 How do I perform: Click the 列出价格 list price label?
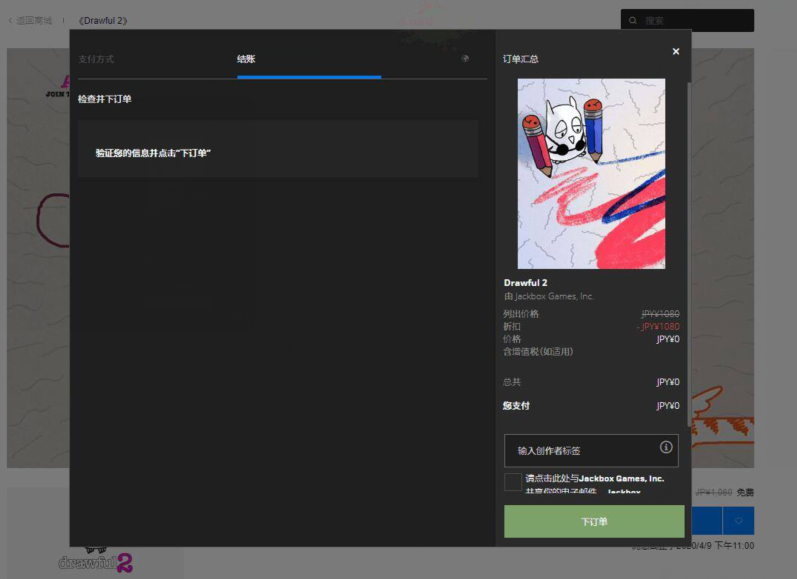tap(521, 314)
